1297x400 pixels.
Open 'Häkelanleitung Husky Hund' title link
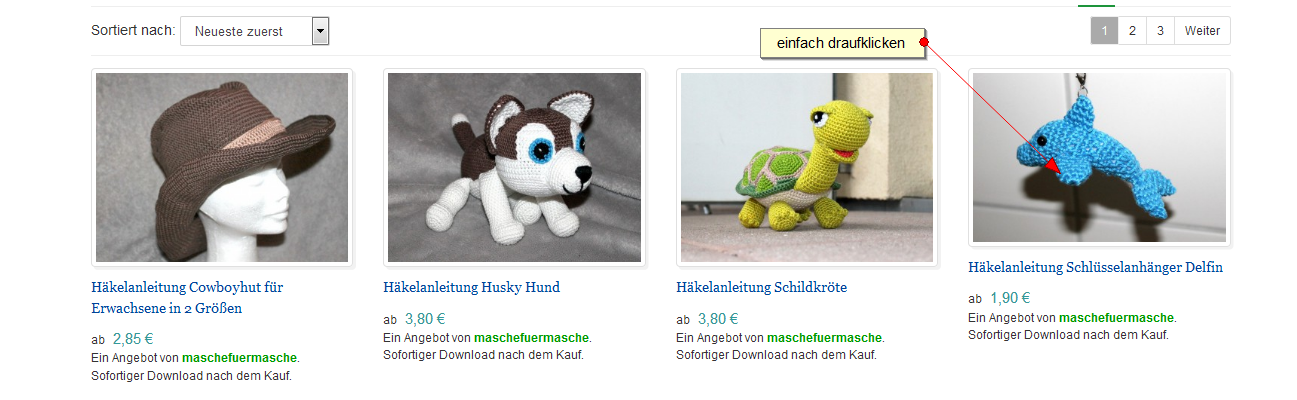coord(472,287)
